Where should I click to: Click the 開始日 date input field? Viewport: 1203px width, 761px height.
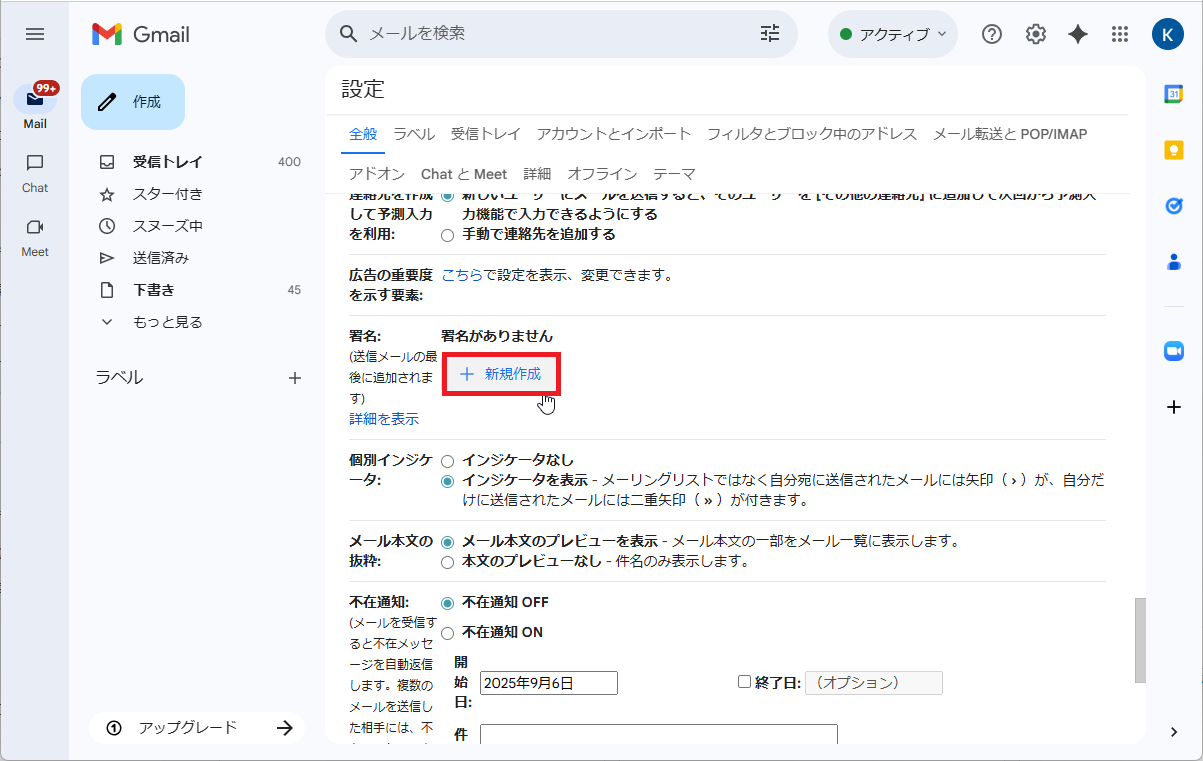[x=548, y=682]
